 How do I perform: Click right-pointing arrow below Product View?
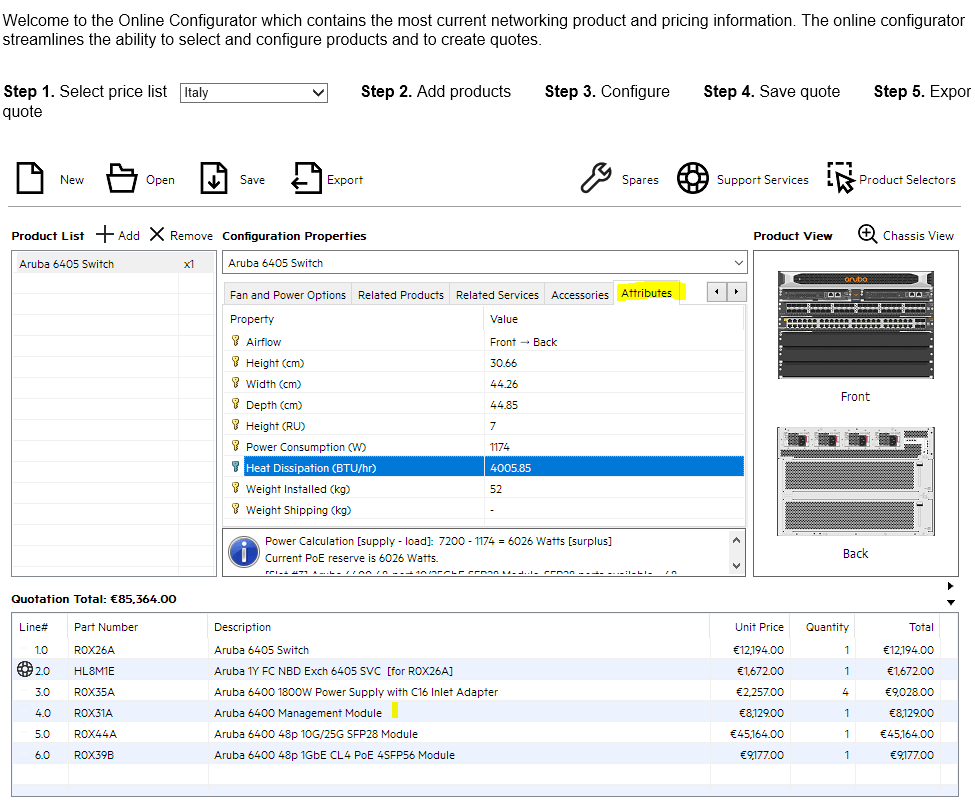pyautogui.click(x=950, y=586)
